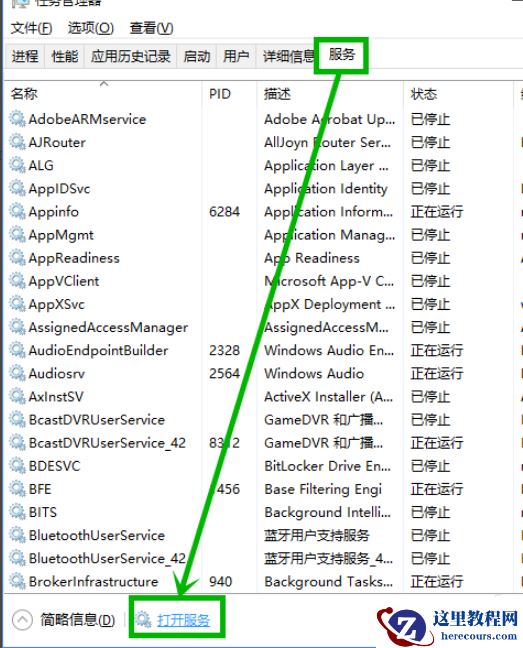The height and width of the screenshot is (648, 523).
Task: Sort by the 名称 column header
Action: click(24, 94)
